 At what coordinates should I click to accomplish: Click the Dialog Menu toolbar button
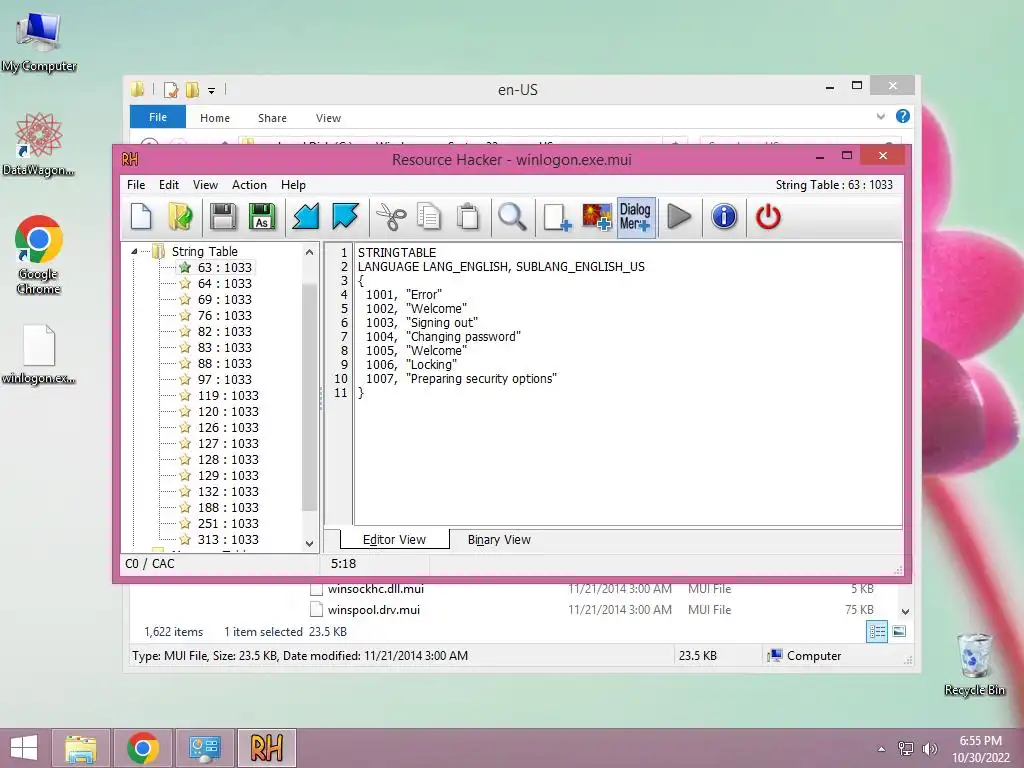(636, 217)
